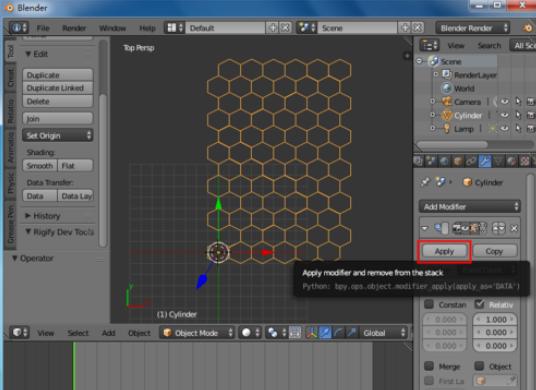Switch to the Relations tool shelf tab
The width and height of the screenshot is (536, 390).
point(11,111)
